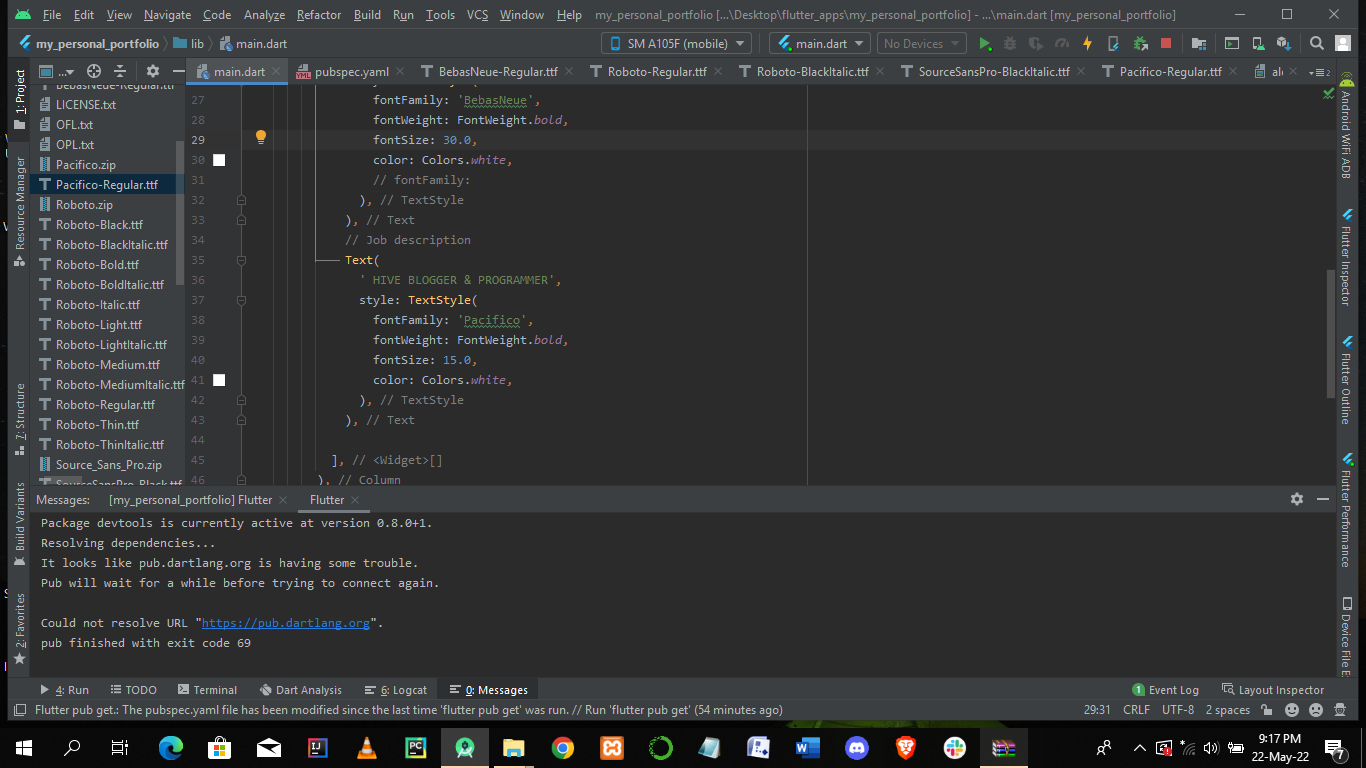This screenshot has width=1366, height=768.
Task: Open Discord from Windows taskbar
Action: pos(857,747)
